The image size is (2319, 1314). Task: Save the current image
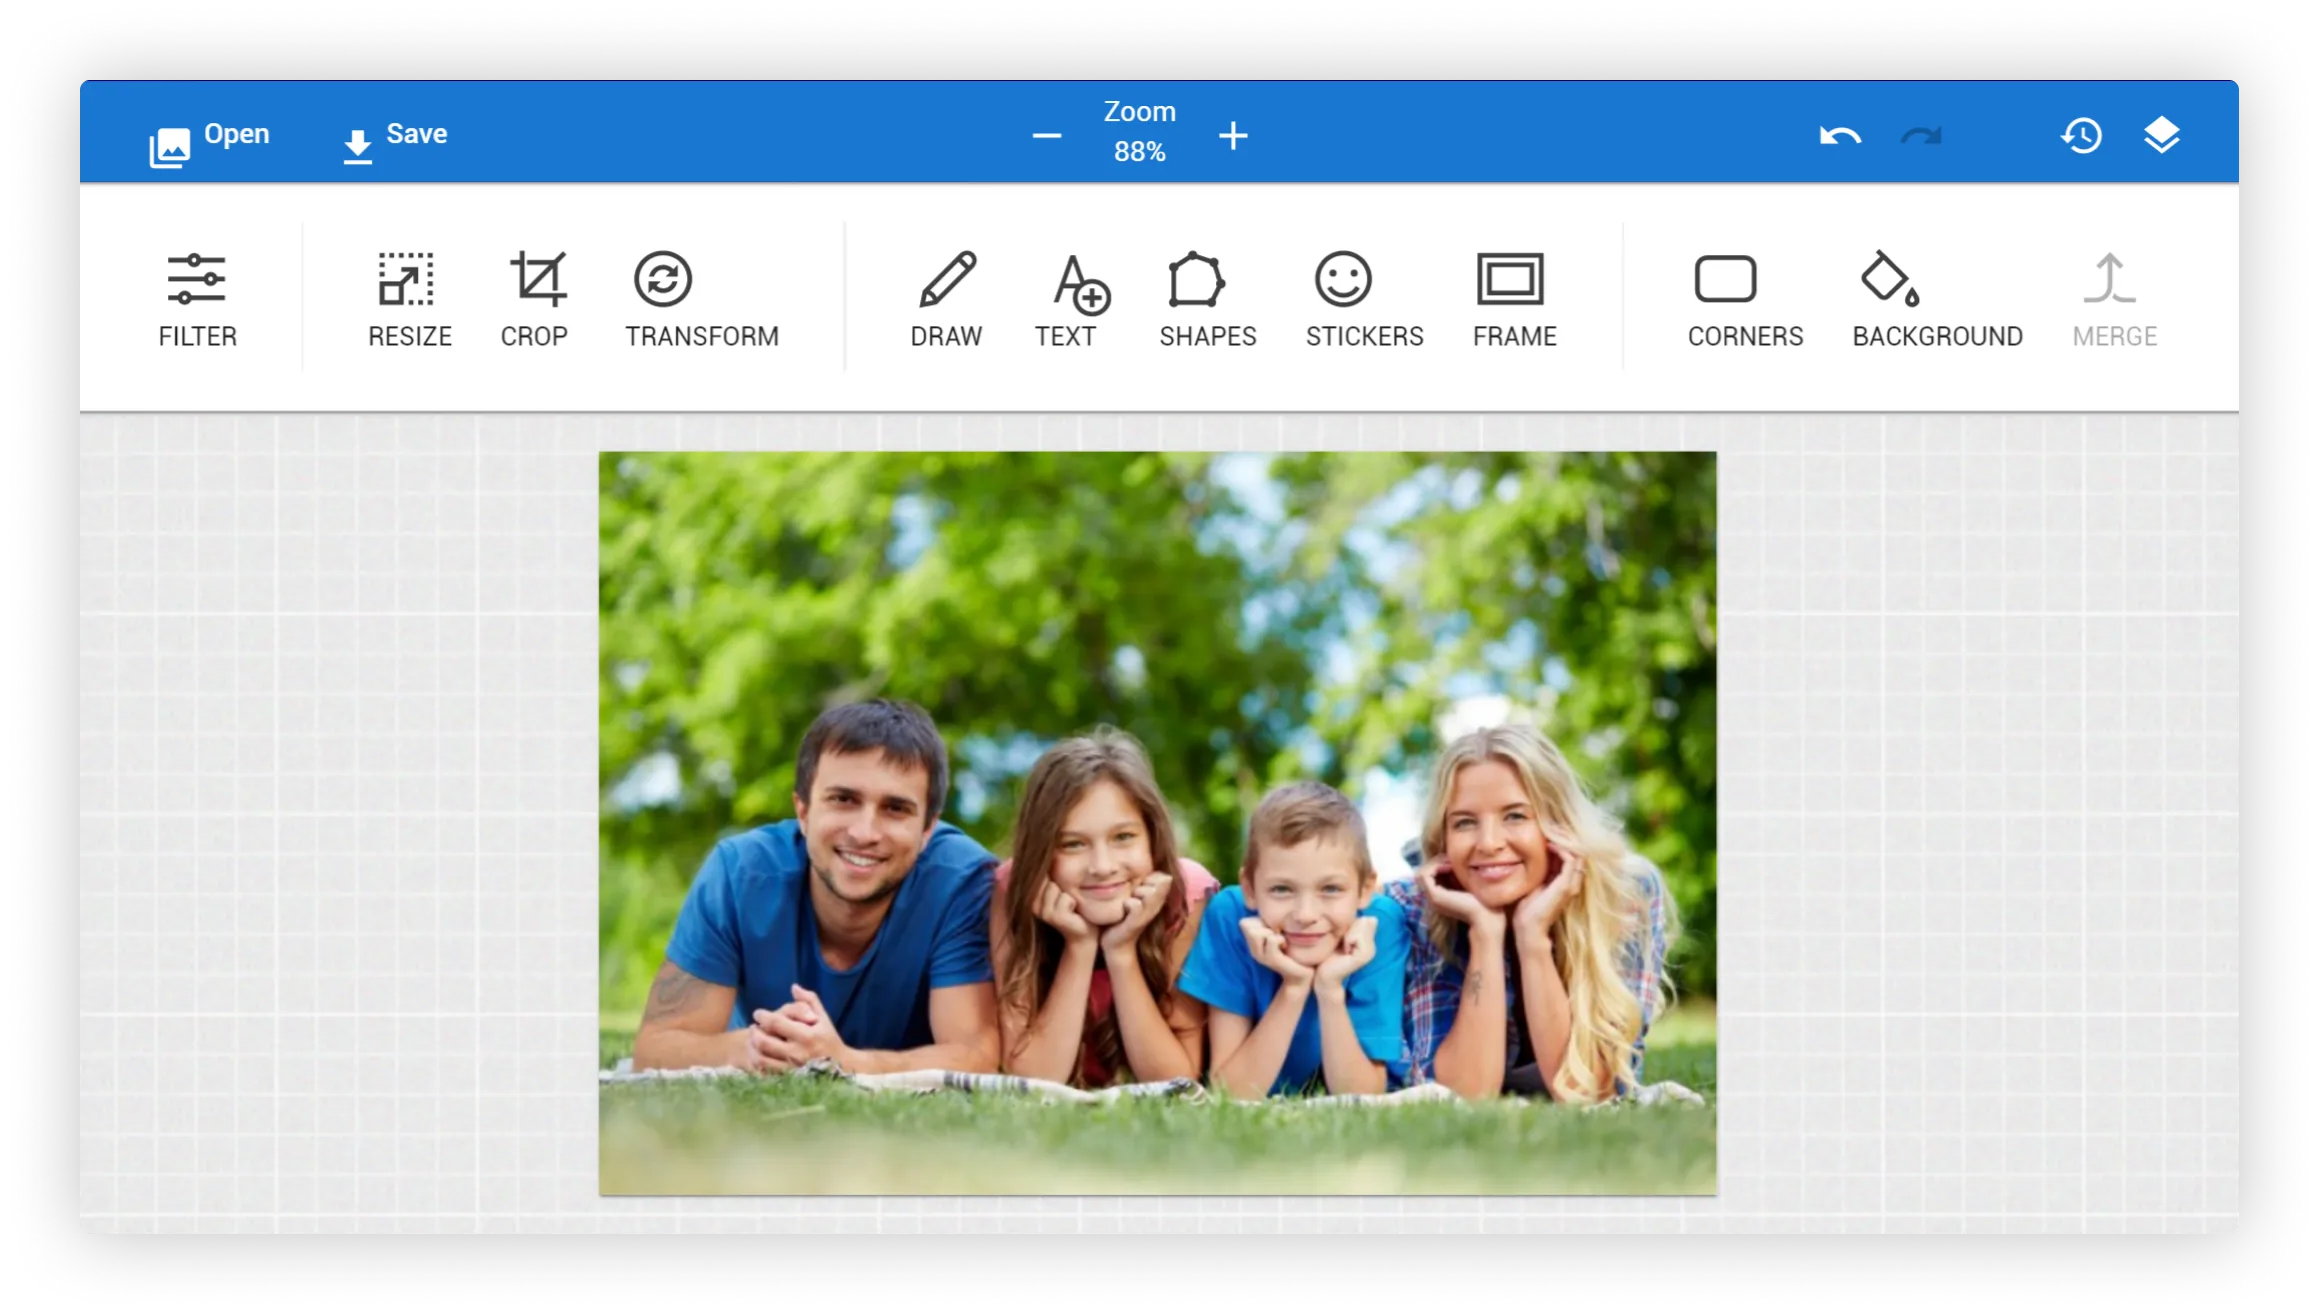coord(393,133)
